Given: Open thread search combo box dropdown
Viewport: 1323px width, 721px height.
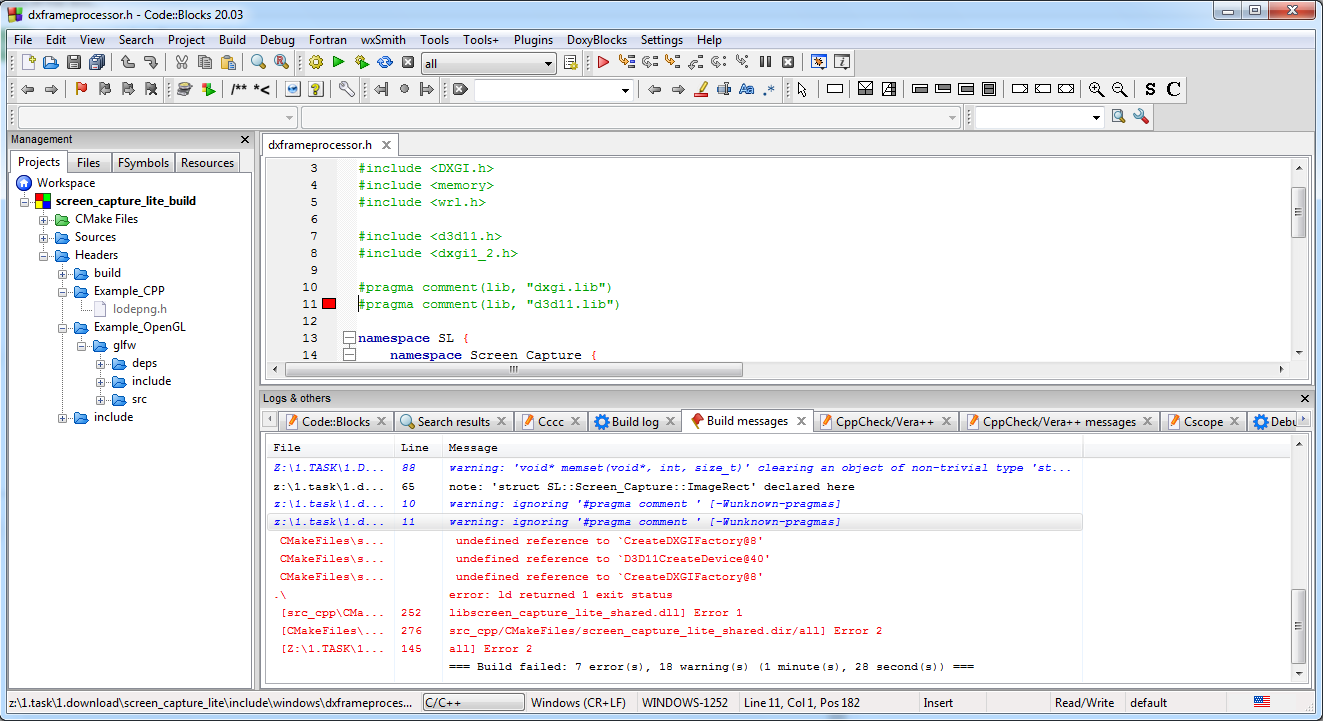Looking at the screenshot, I should (x=1096, y=117).
